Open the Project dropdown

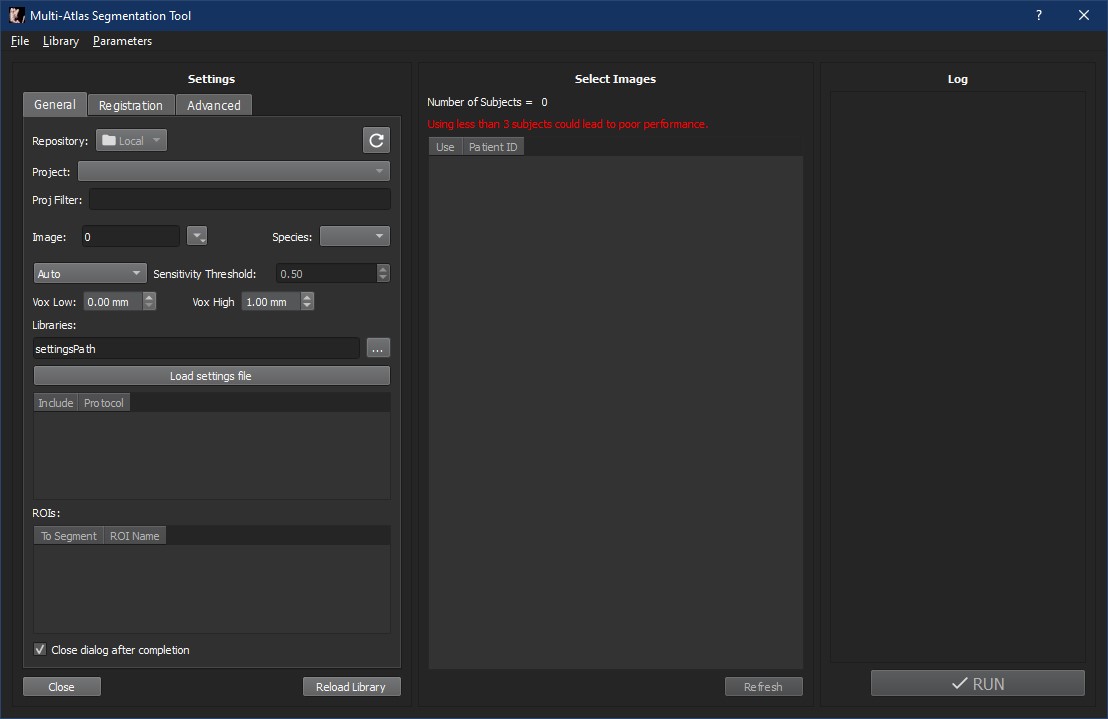pyautogui.click(x=233, y=172)
